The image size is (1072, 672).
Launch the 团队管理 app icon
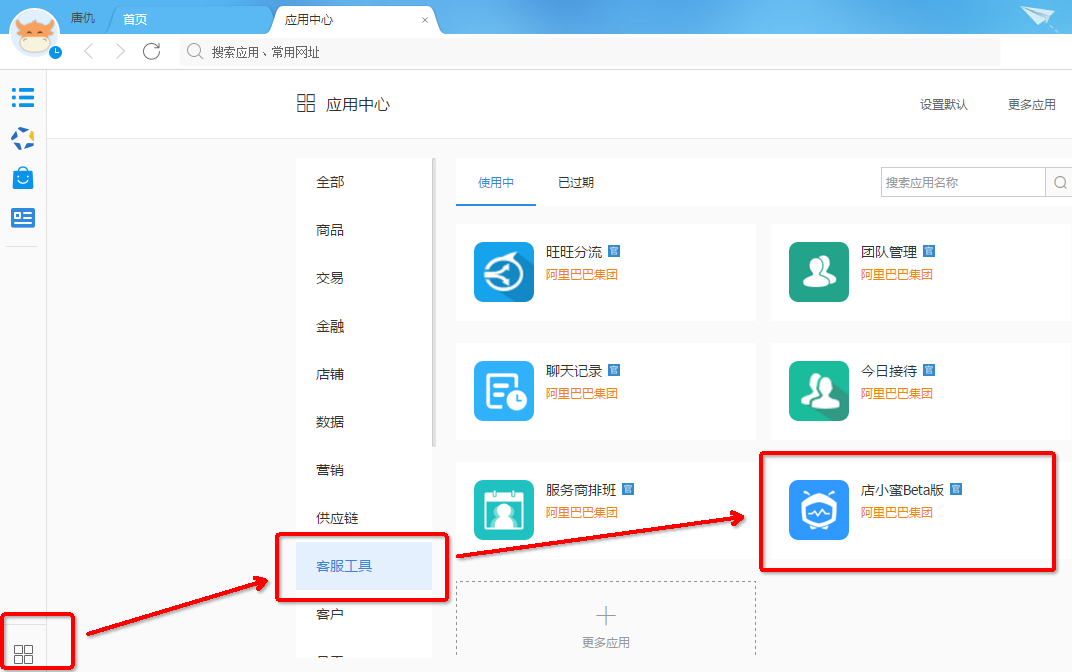coord(818,271)
